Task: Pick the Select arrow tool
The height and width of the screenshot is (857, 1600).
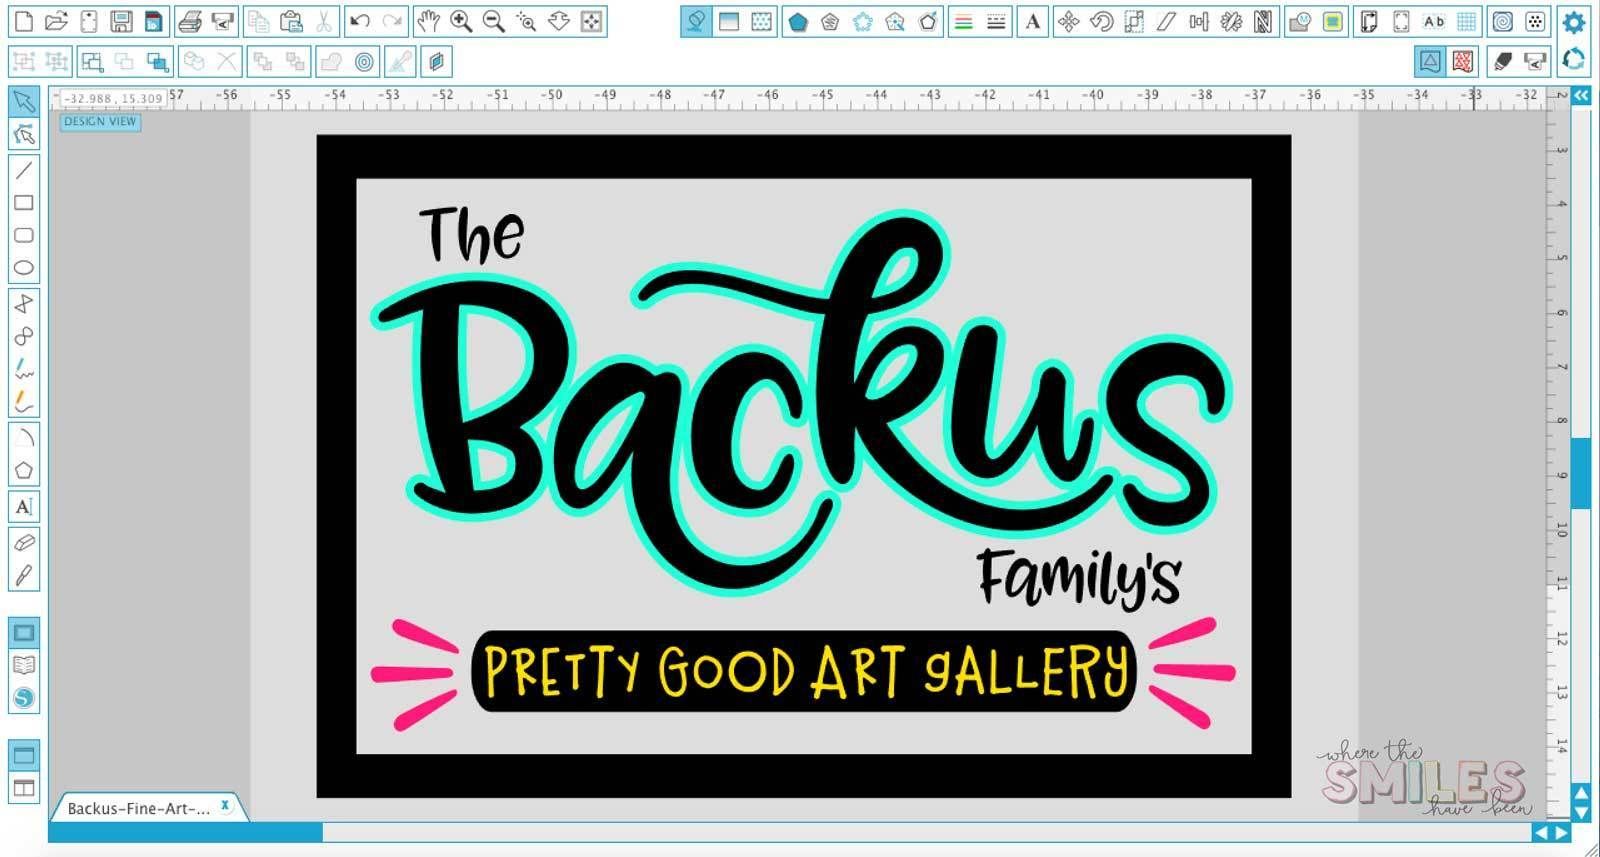Action: click(x=24, y=100)
